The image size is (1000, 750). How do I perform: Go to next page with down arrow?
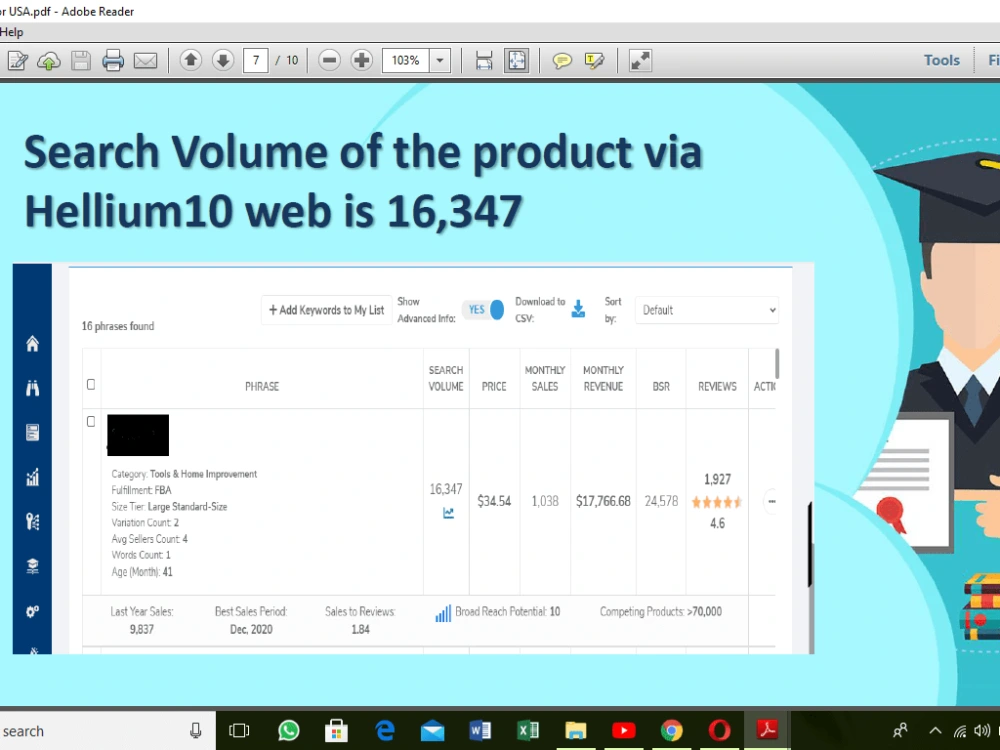(x=223, y=61)
